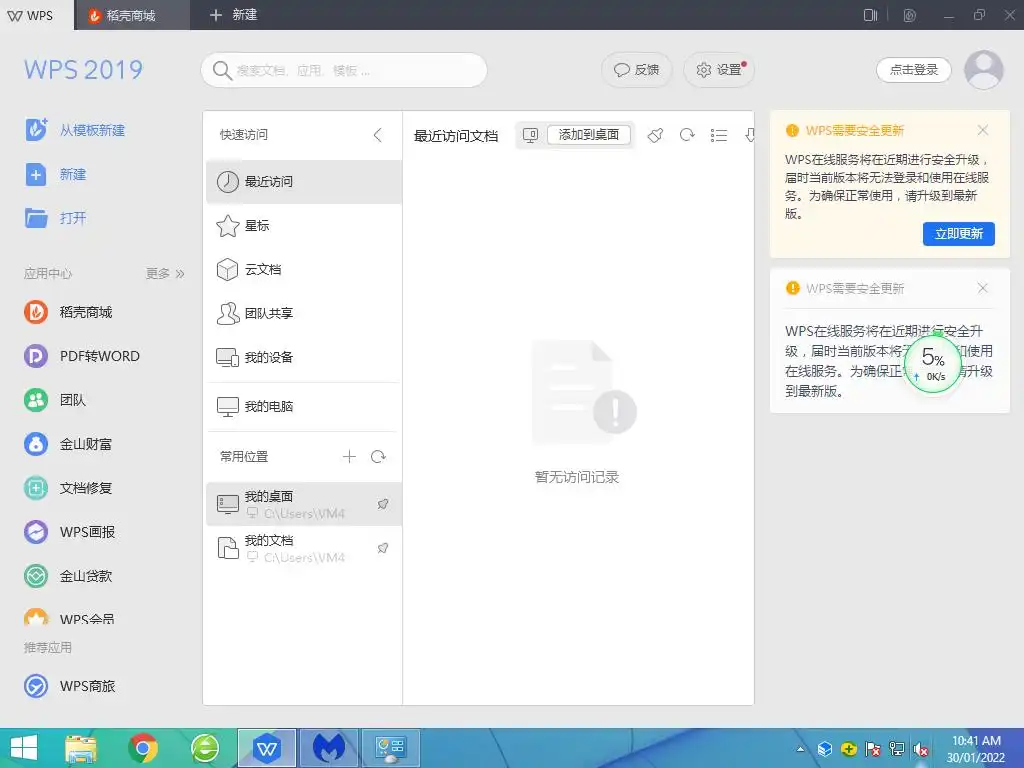Screen dimensions: 1024x768
Task: Click the 添加到桌面 button
Action: click(588, 135)
